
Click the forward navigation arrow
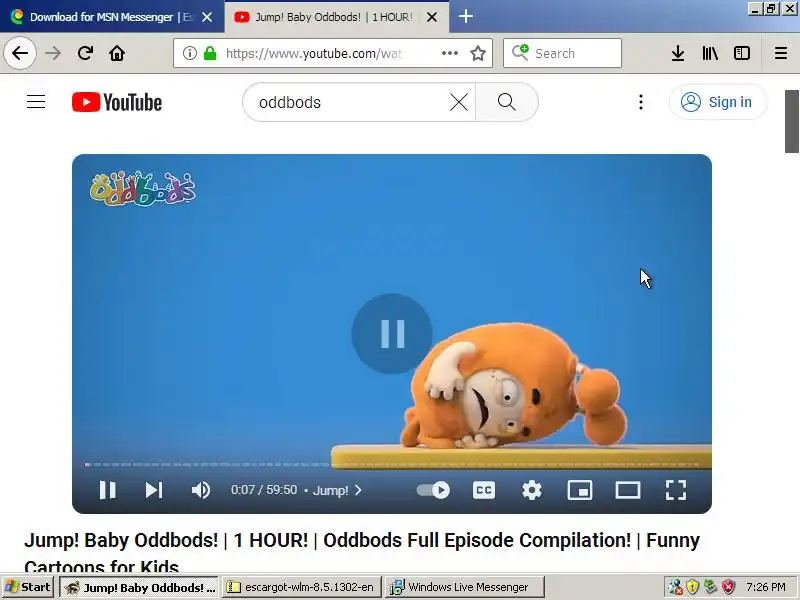pos(53,53)
